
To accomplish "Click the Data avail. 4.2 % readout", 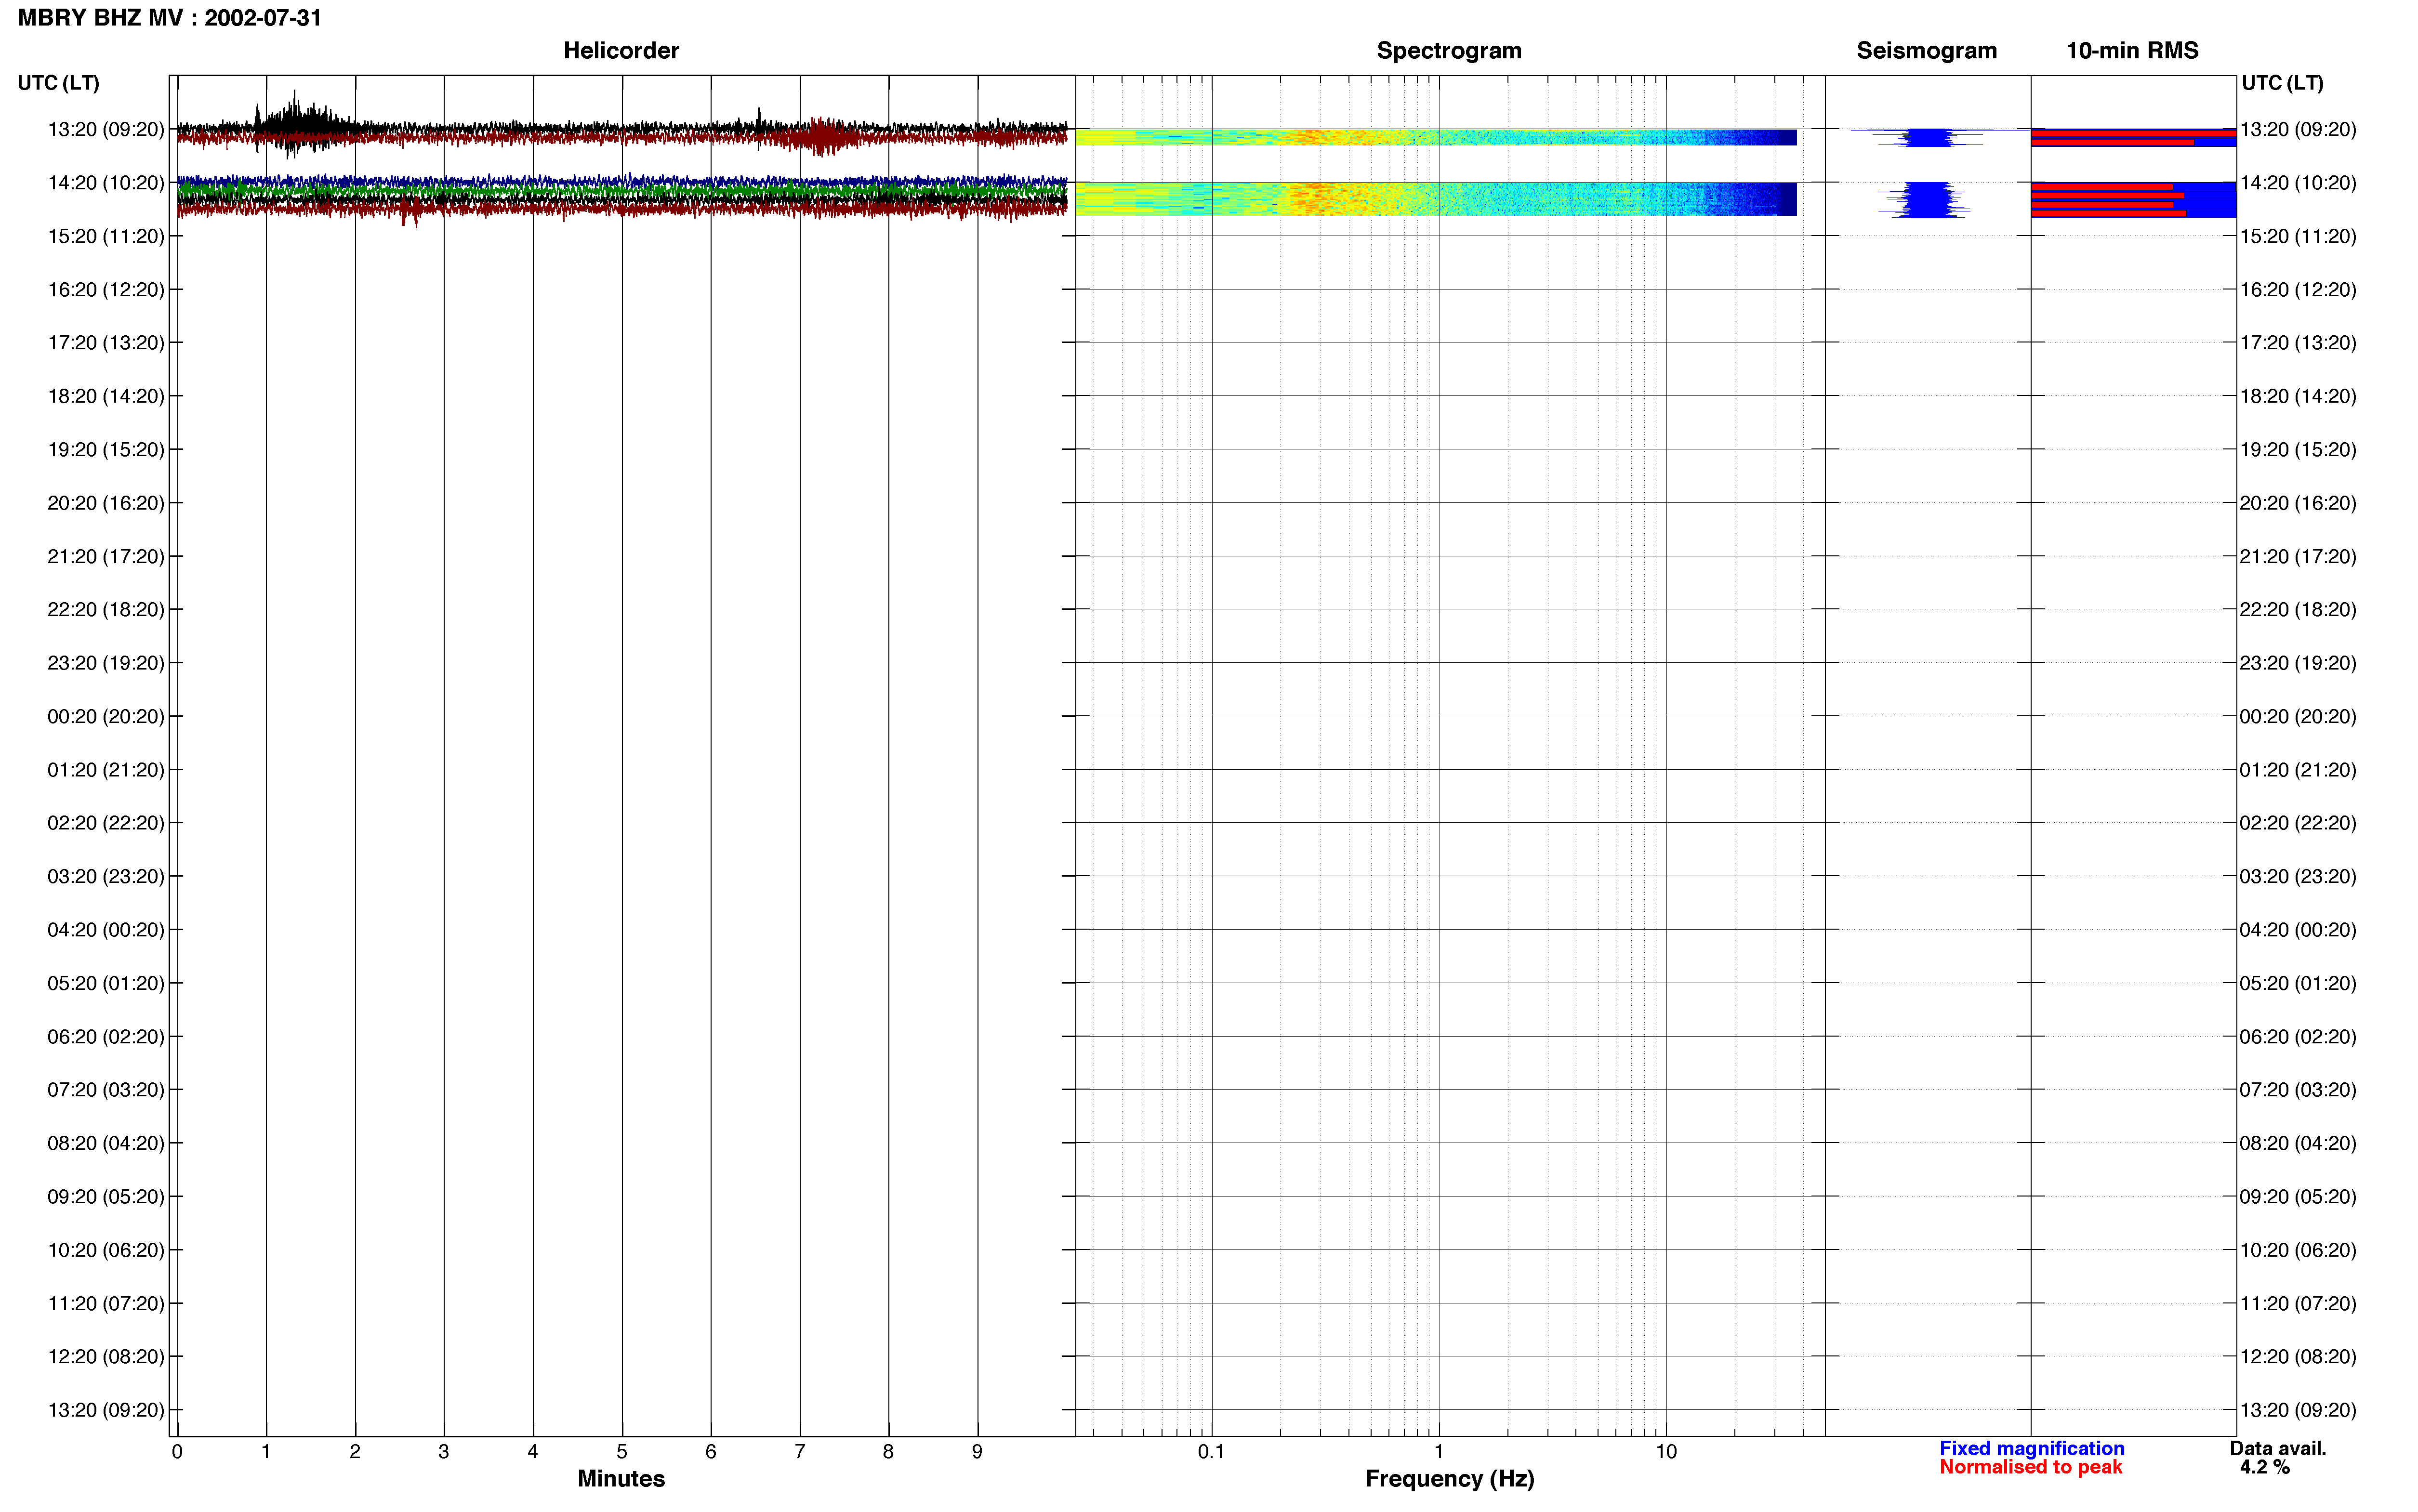I will pyautogui.click(x=2278, y=1458).
